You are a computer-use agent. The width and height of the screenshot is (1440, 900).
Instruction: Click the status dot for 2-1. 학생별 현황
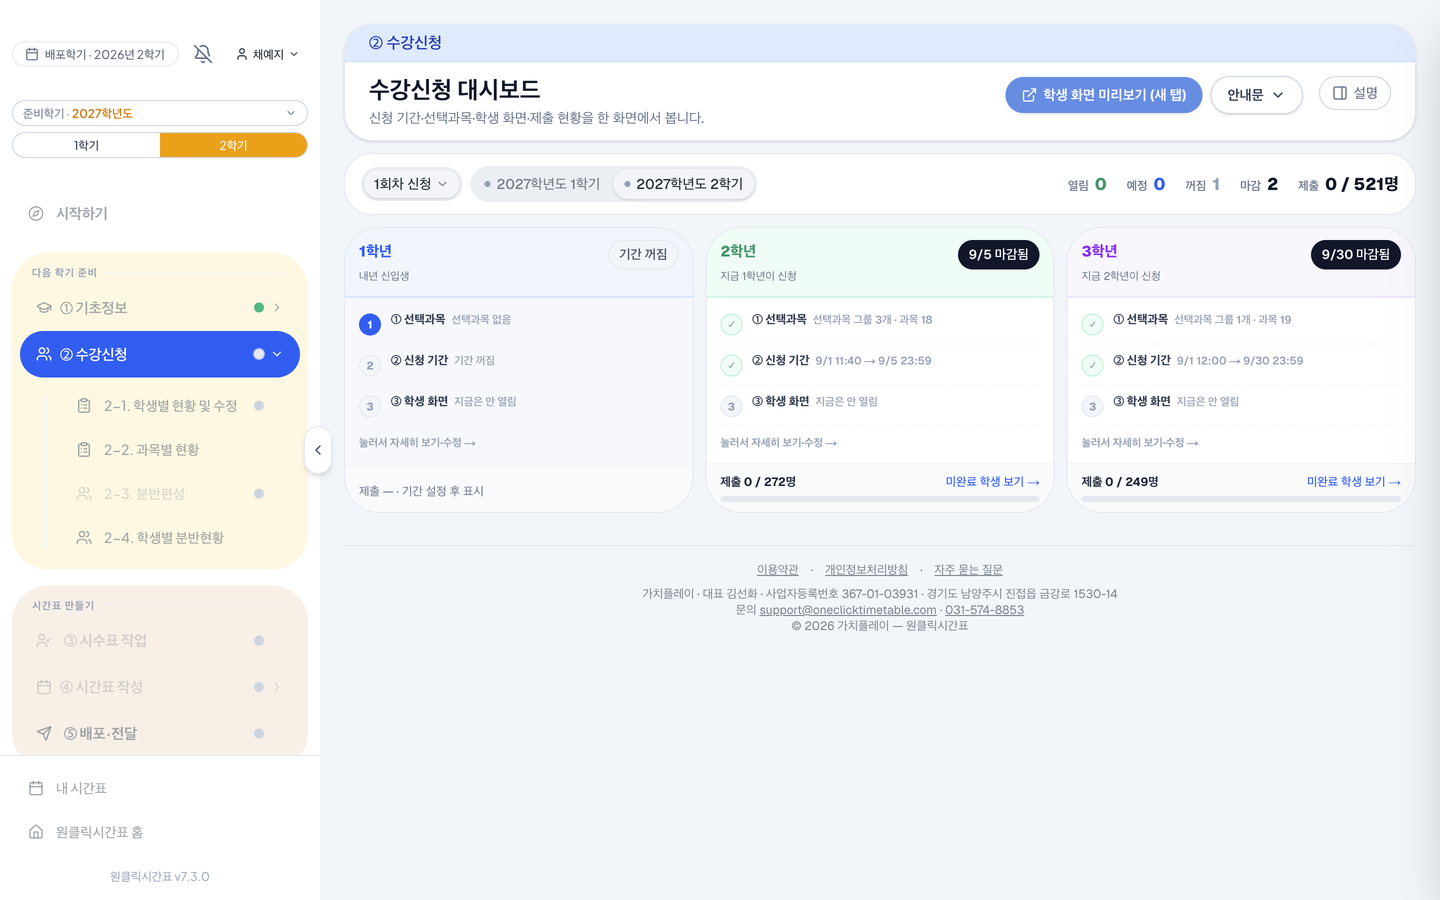pyautogui.click(x=259, y=405)
